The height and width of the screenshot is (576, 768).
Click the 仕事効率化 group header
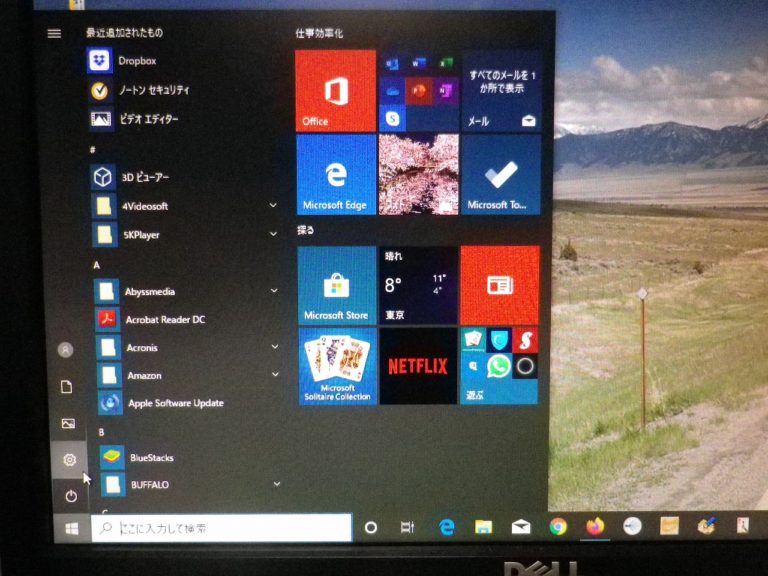[319, 33]
